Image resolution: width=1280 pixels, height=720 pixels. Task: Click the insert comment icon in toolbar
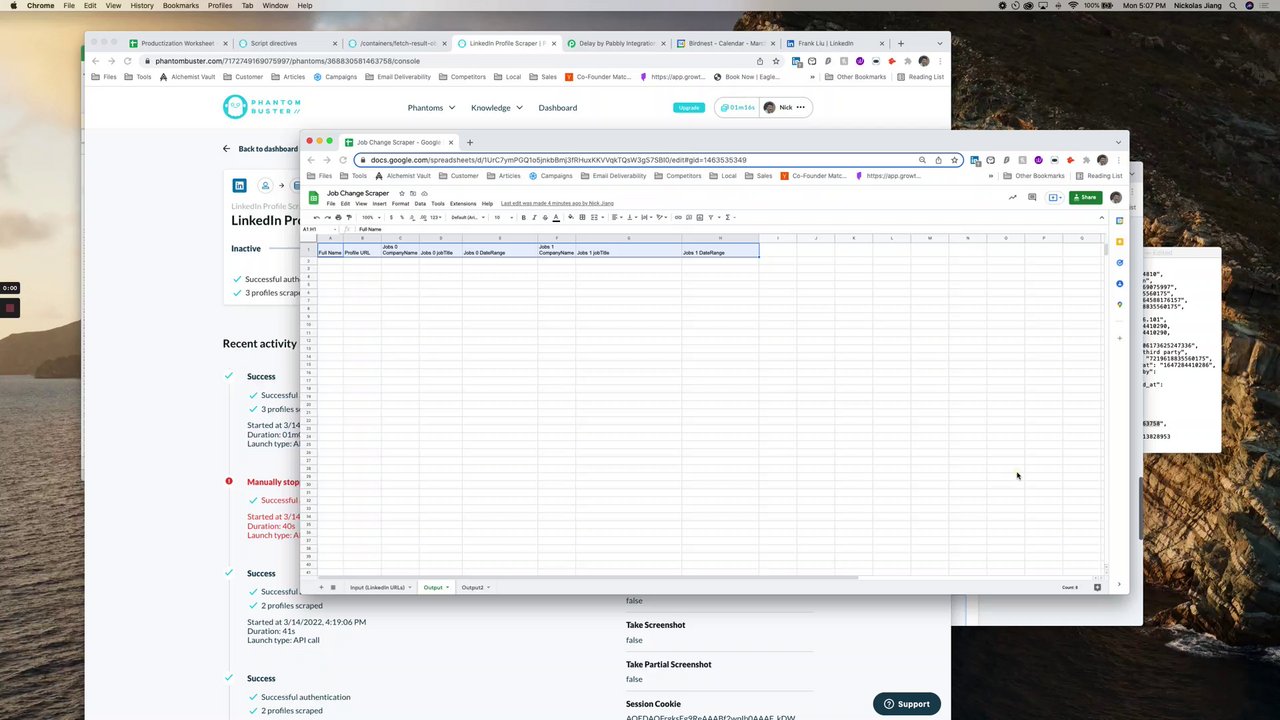point(689,217)
